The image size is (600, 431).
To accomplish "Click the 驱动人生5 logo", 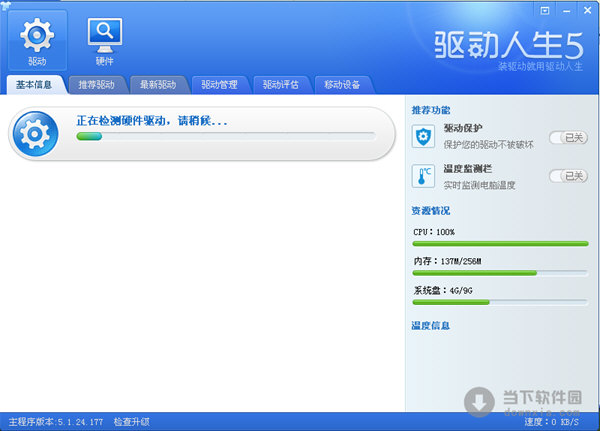I will click(509, 45).
